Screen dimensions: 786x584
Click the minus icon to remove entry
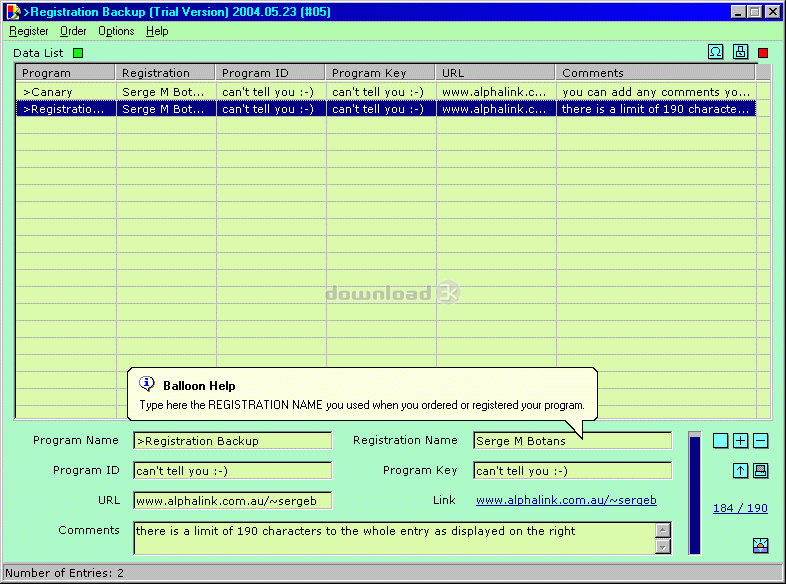pyautogui.click(x=761, y=441)
